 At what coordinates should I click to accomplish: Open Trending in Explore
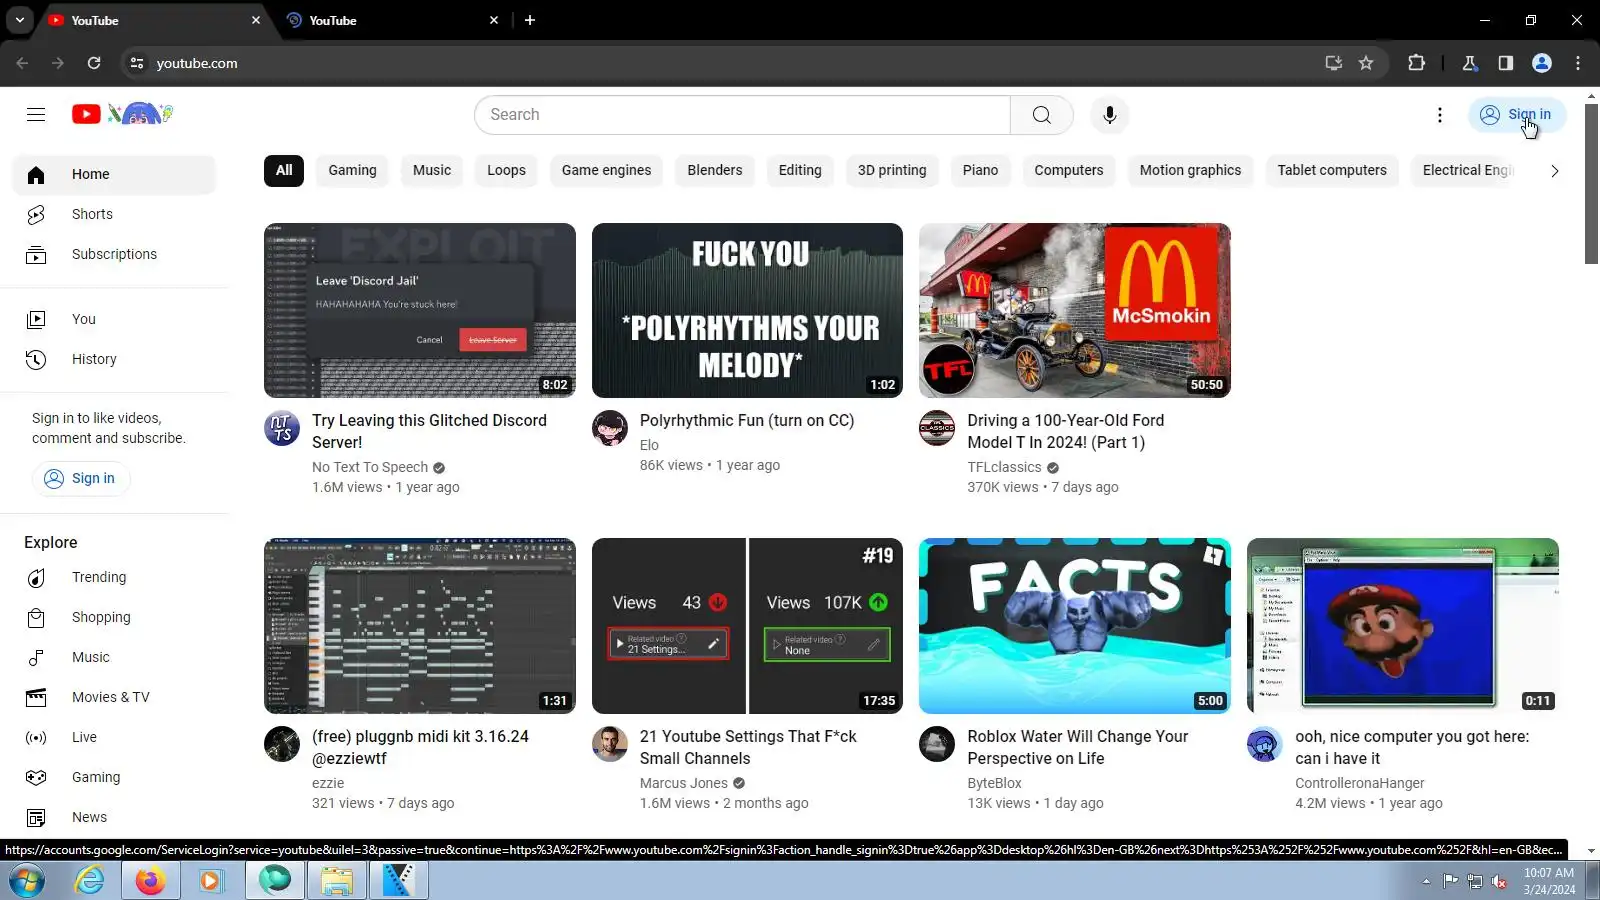114,577
